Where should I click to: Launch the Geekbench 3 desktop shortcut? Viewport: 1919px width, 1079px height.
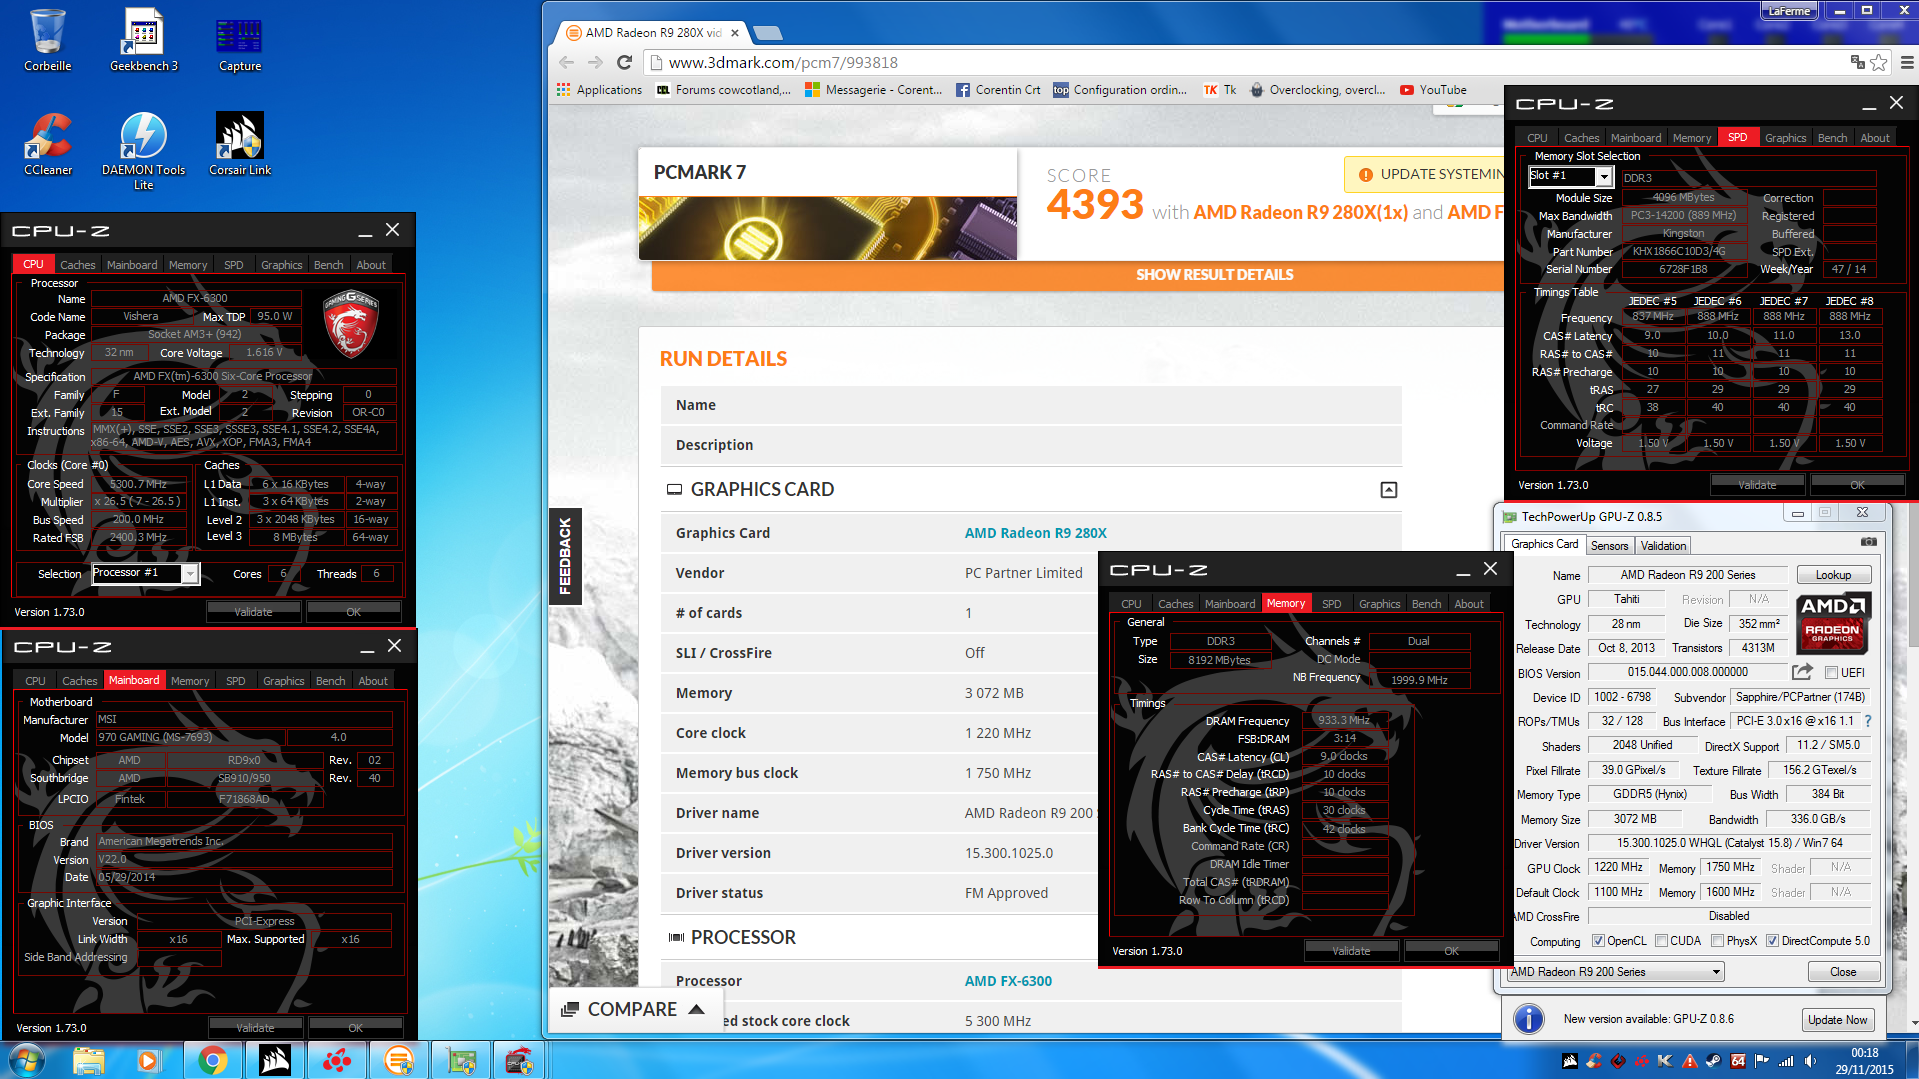[144, 40]
